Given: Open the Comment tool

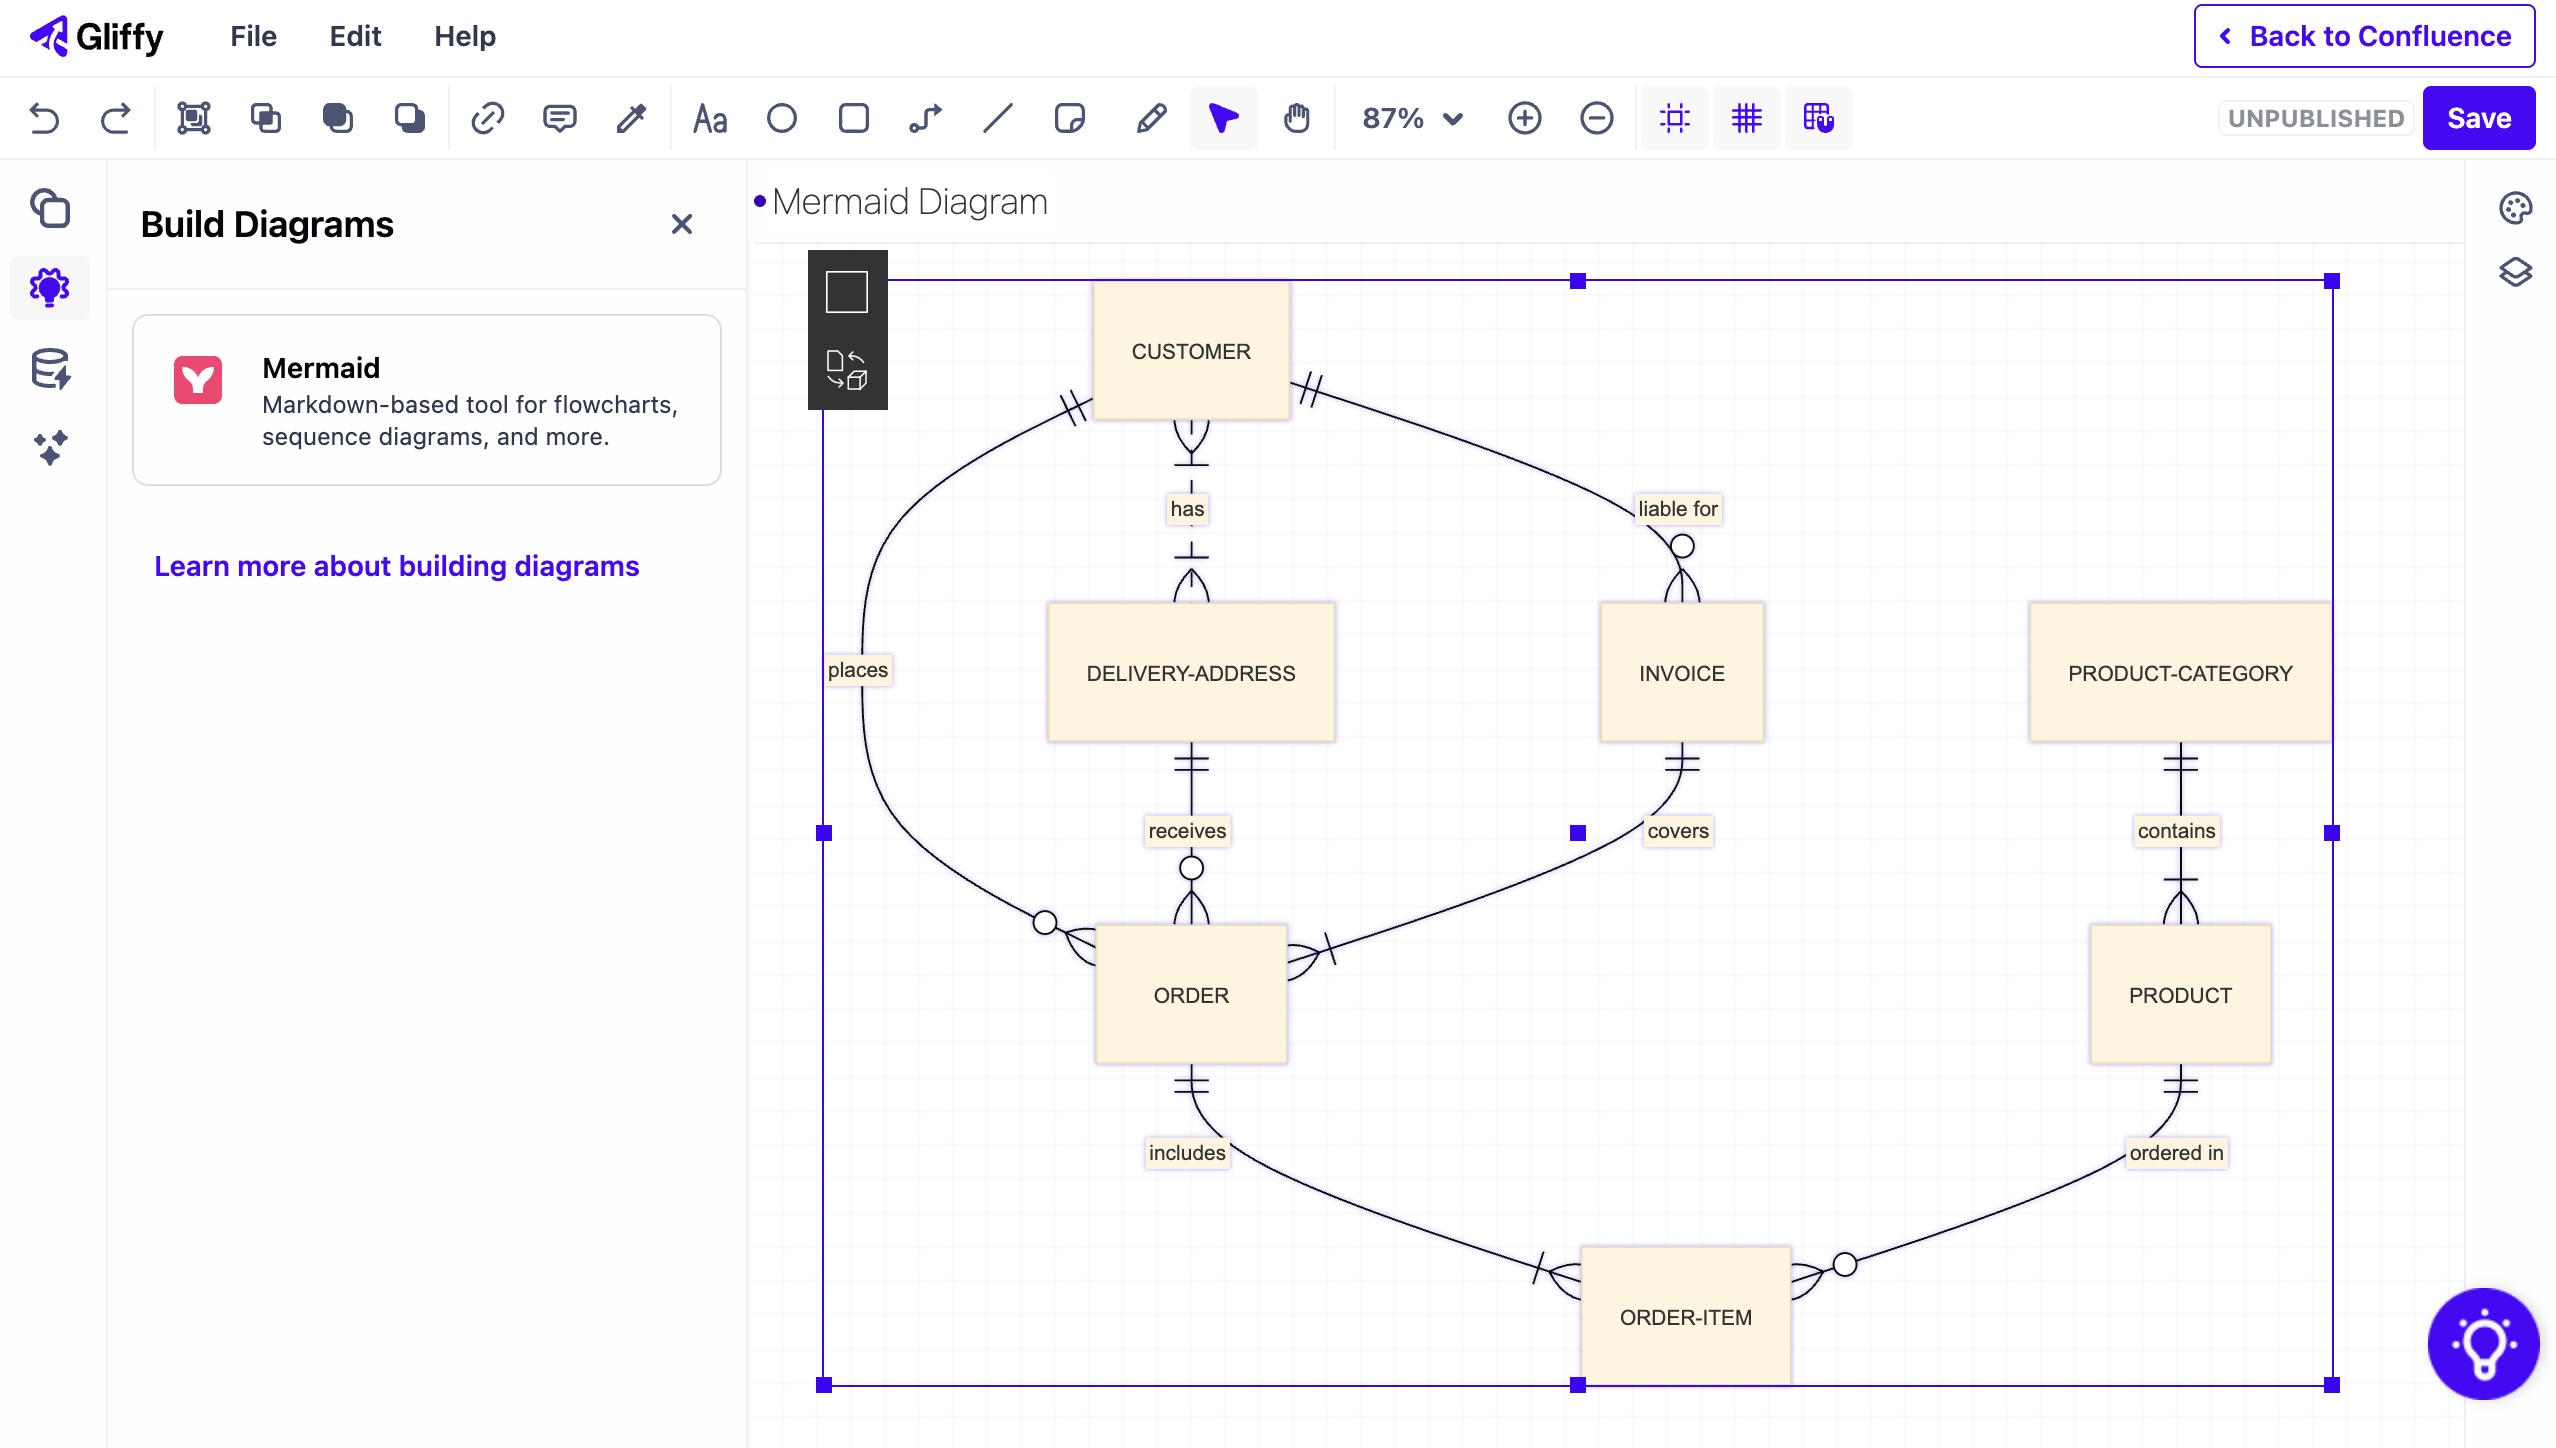Looking at the screenshot, I should 559,118.
